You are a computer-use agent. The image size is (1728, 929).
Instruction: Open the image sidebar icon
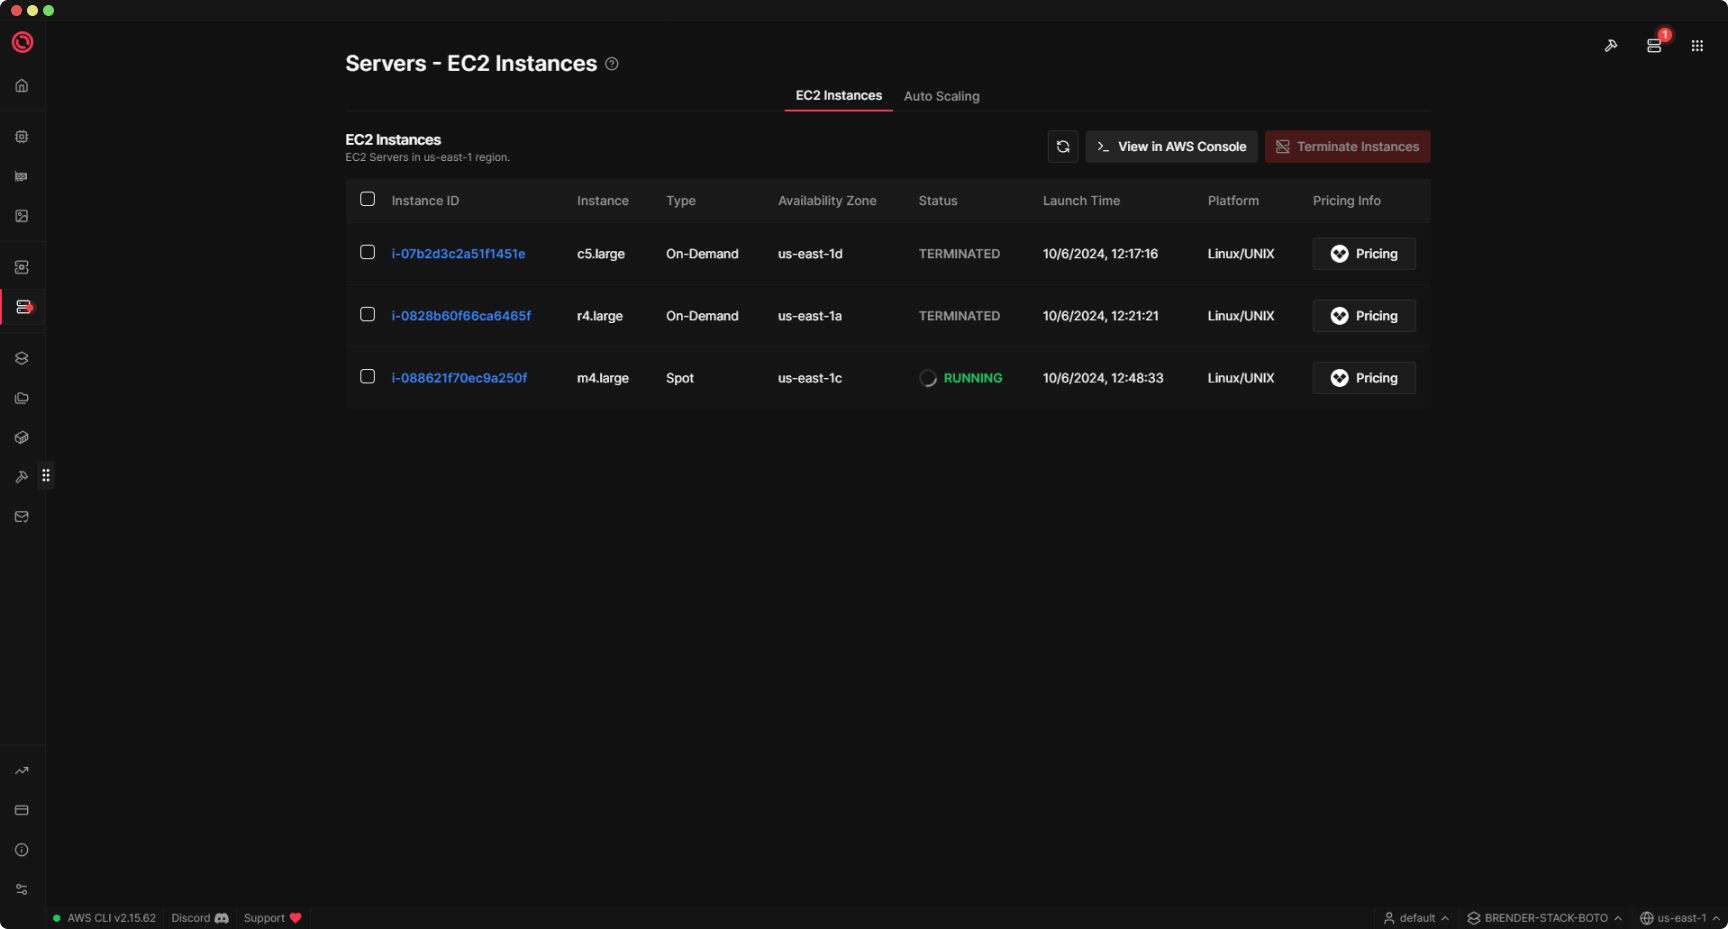point(22,216)
